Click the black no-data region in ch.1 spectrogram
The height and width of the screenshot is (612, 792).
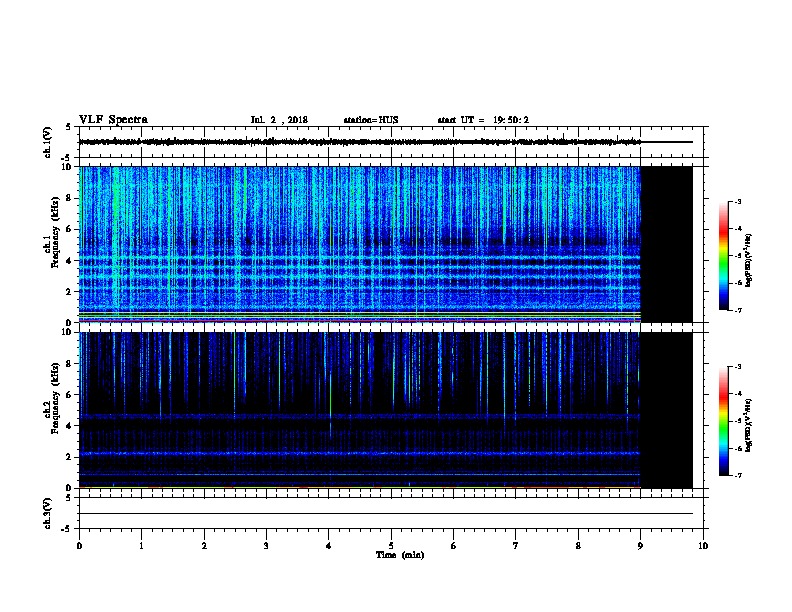[667, 244]
